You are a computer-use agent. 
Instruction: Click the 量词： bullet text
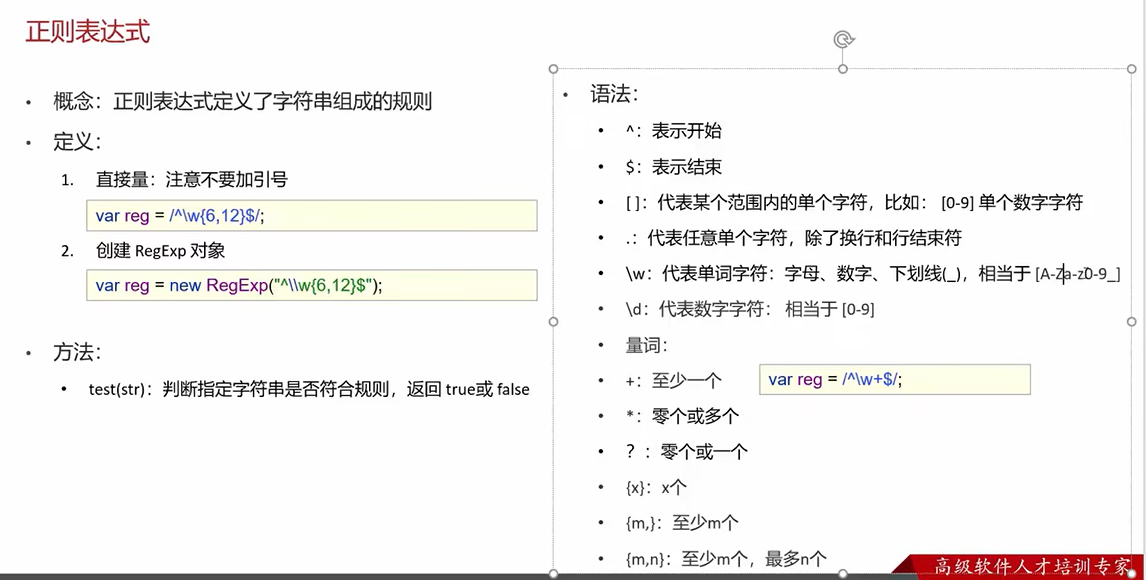coord(647,345)
